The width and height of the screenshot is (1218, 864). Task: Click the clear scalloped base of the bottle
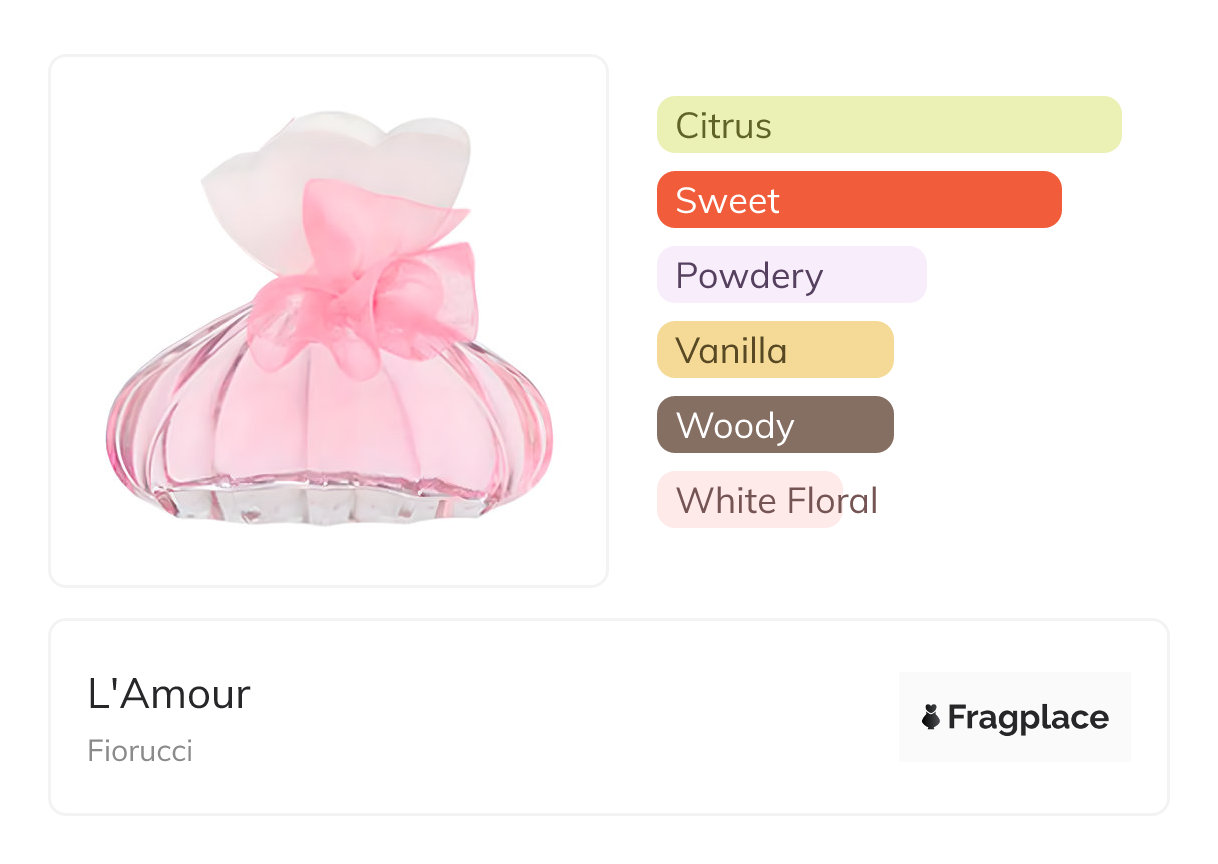(330, 505)
